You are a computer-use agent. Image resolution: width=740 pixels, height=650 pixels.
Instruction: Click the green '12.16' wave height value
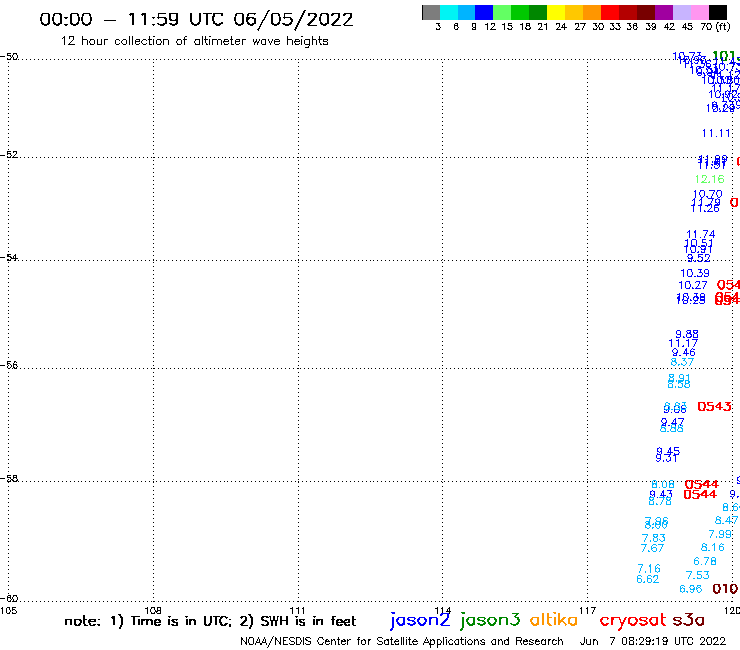[x=709, y=179]
